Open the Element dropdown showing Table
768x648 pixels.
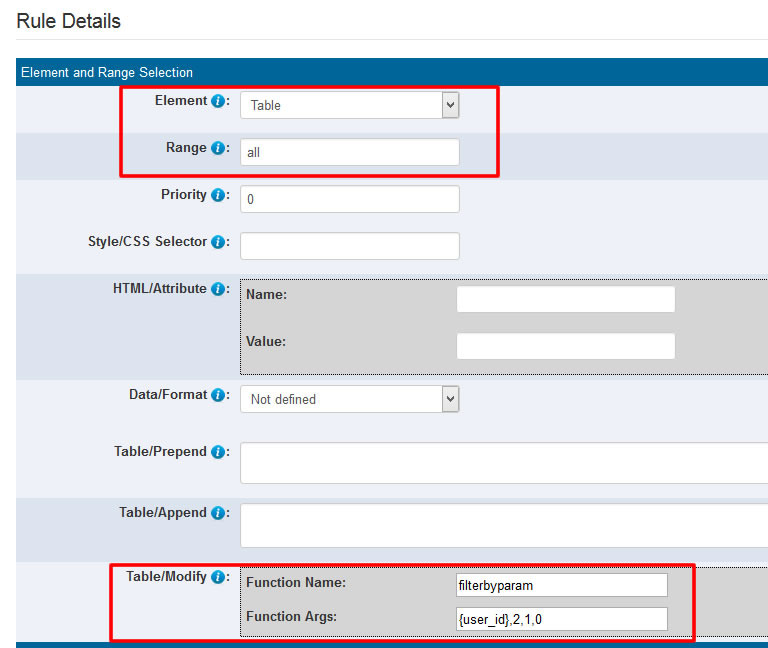point(349,105)
